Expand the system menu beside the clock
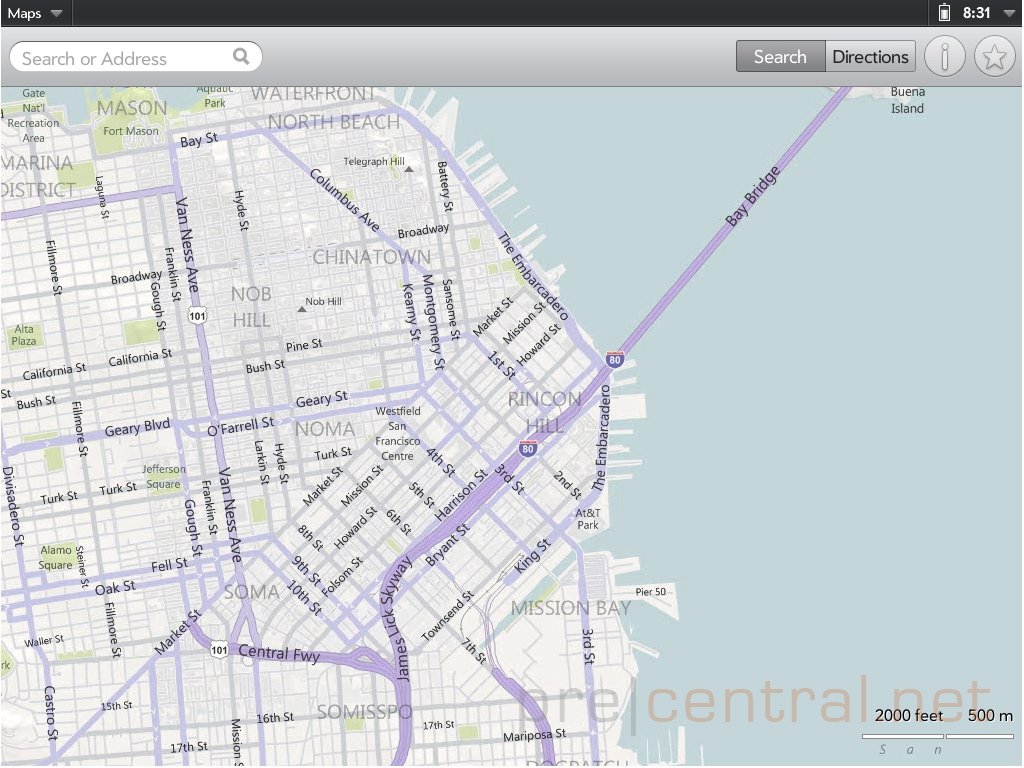This screenshot has height=768, width=1024. click(1008, 13)
